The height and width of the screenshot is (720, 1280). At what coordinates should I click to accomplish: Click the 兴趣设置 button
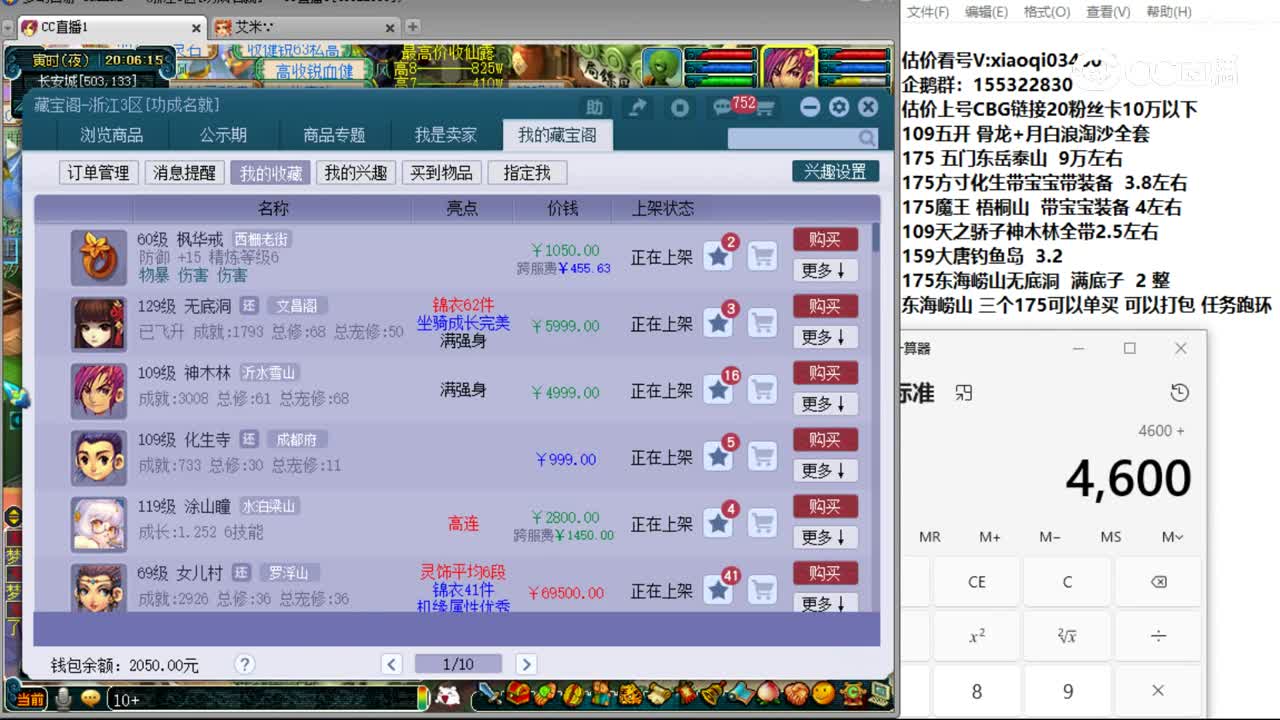click(836, 171)
